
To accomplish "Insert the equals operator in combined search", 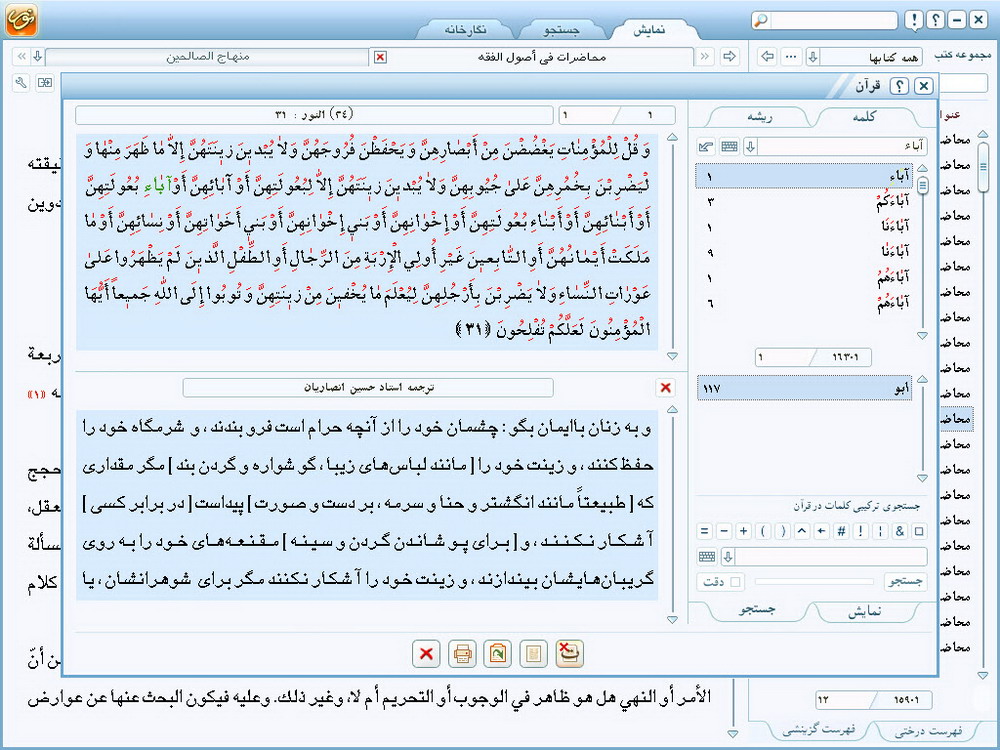I will (x=705, y=531).
